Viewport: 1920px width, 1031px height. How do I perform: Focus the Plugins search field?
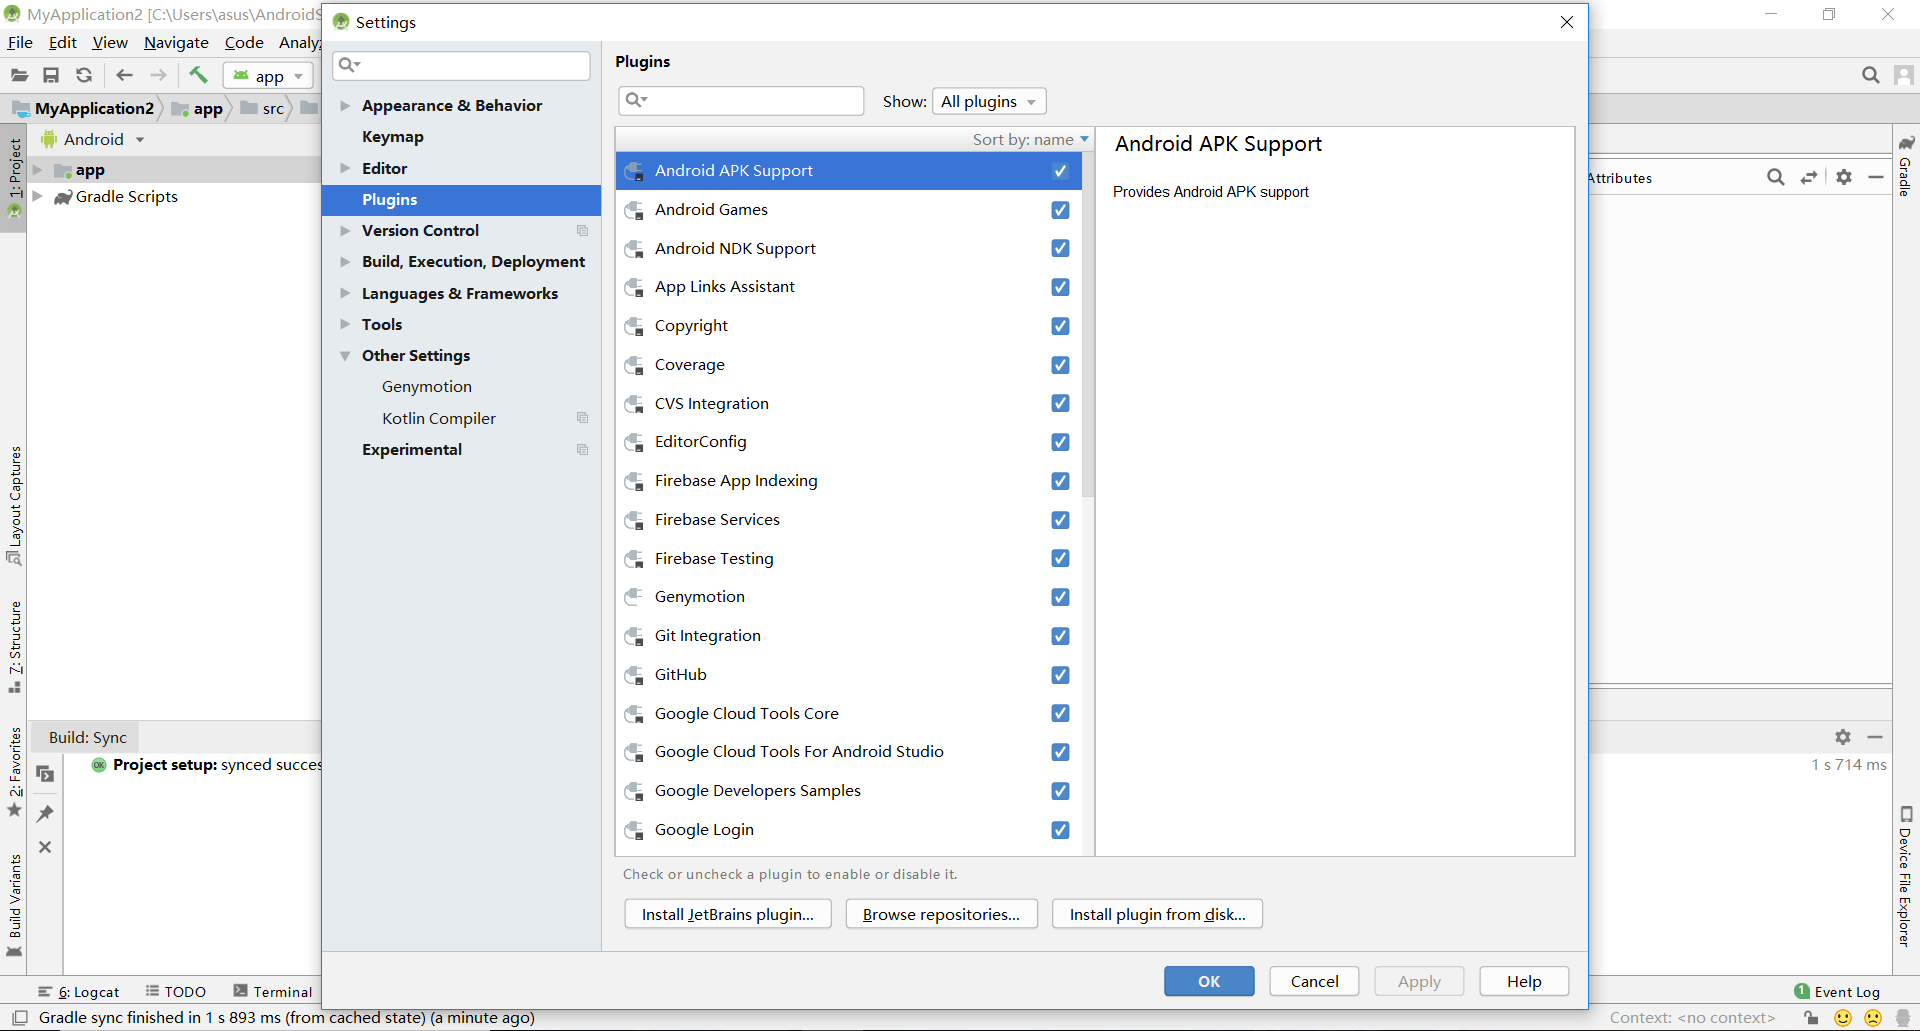tap(741, 100)
